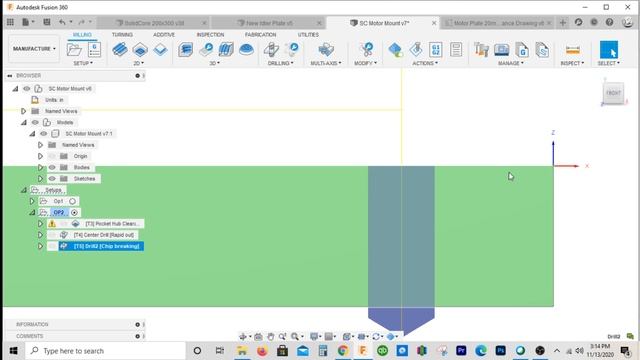Toggle visibility of Origin folder
Image resolution: width=640 pixels, height=360 pixels.
52,156
